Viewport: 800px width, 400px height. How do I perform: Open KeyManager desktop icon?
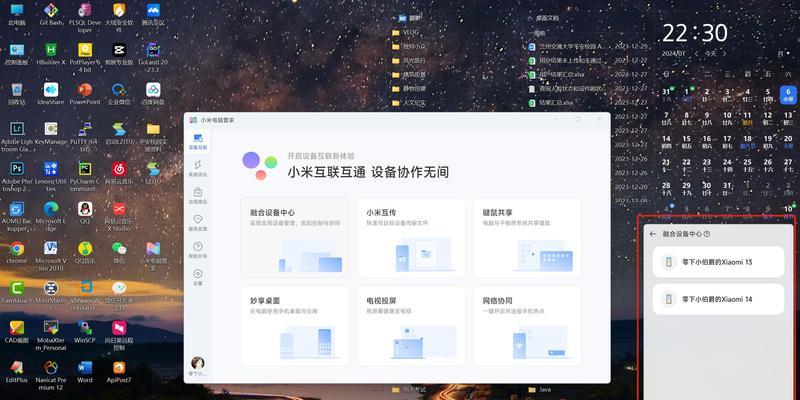coord(51,133)
